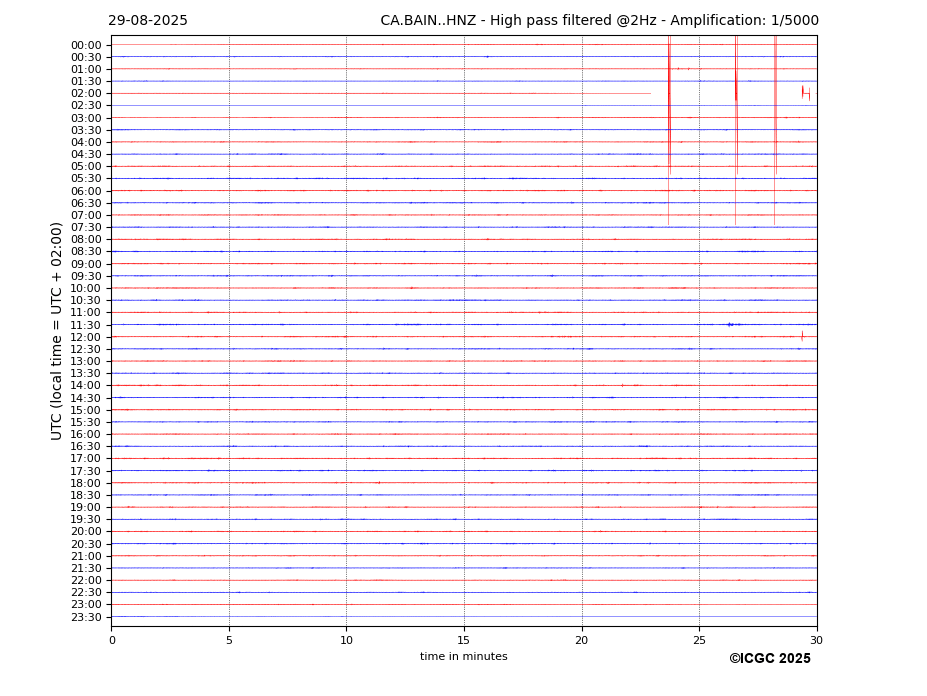Click the 12:30 time row label

pyautogui.click(x=86, y=349)
